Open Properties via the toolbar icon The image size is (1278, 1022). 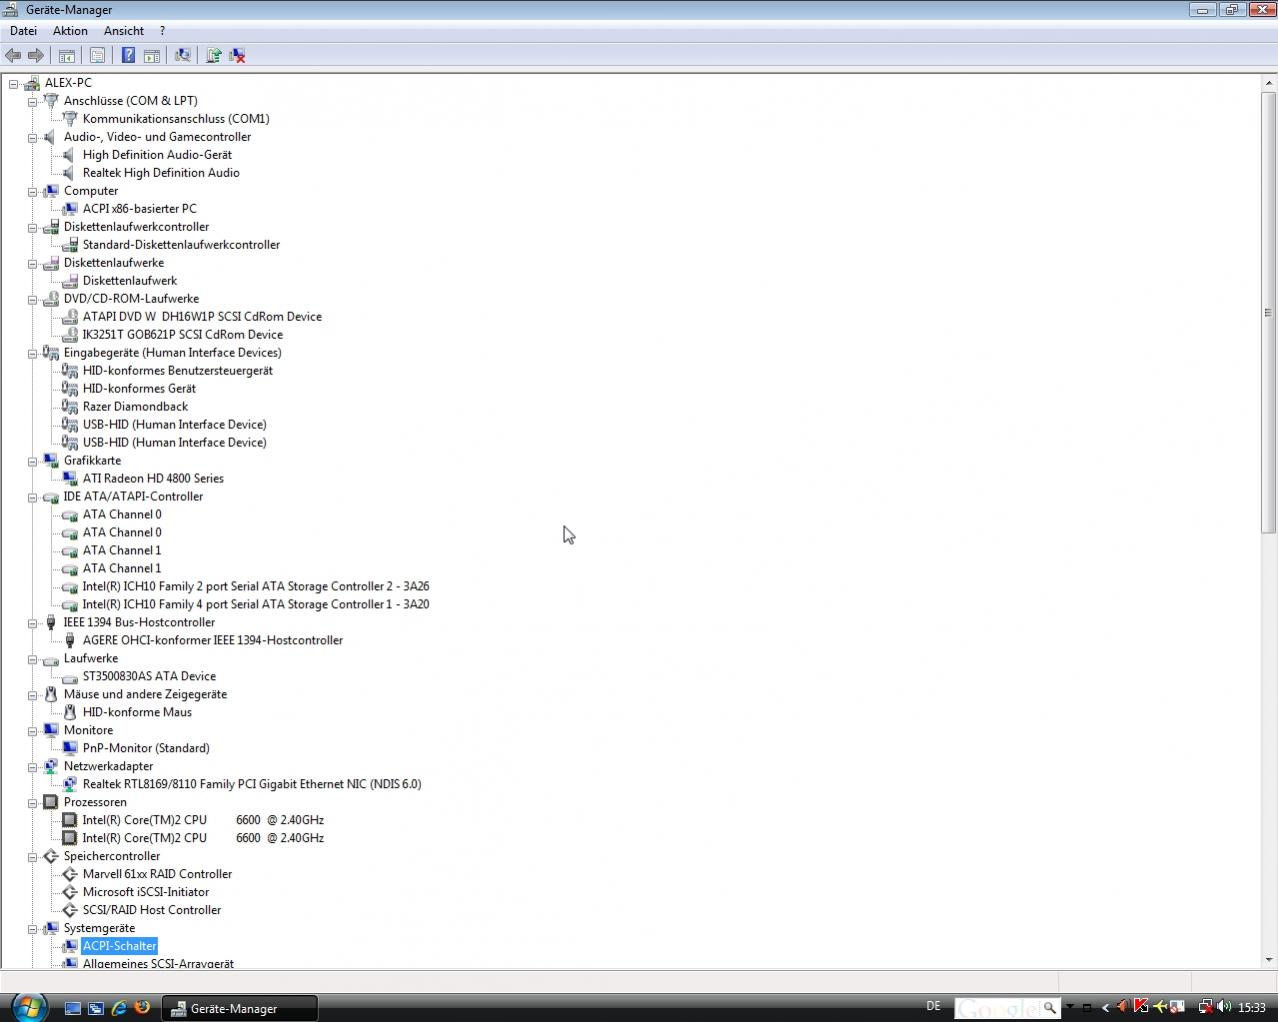click(98, 55)
